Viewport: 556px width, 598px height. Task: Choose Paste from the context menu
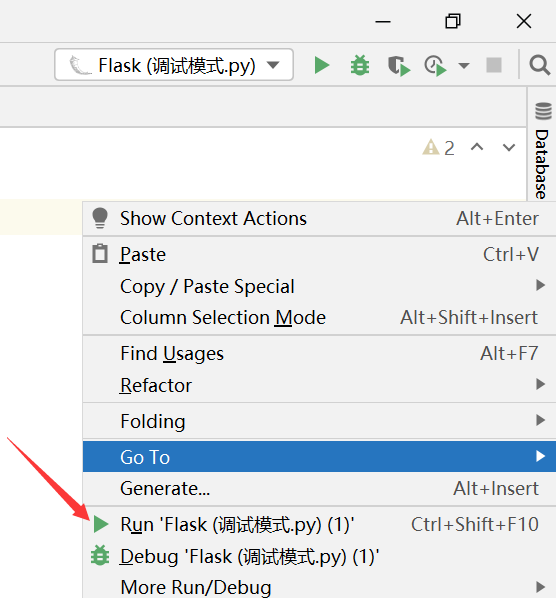pos(319,254)
